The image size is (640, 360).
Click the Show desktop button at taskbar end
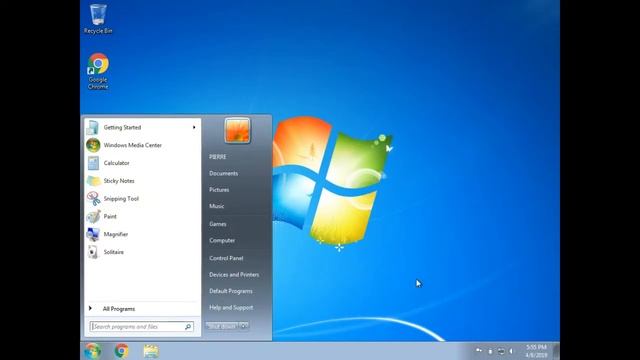(556, 351)
